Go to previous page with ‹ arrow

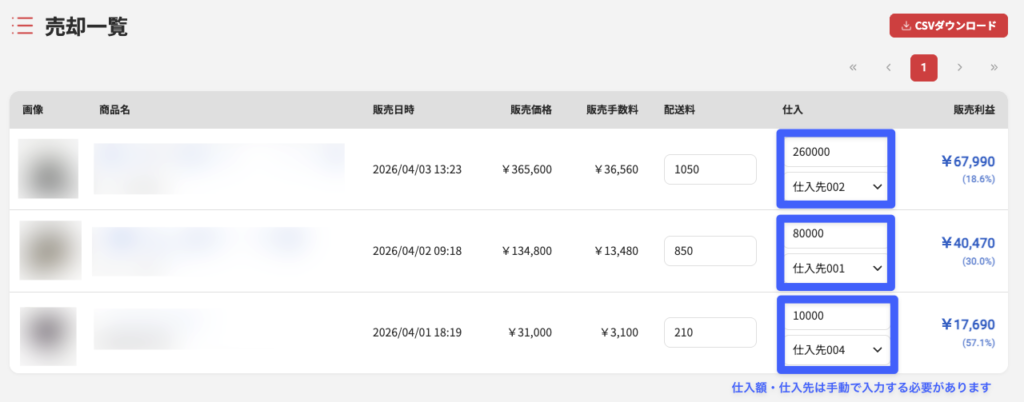[x=888, y=68]
